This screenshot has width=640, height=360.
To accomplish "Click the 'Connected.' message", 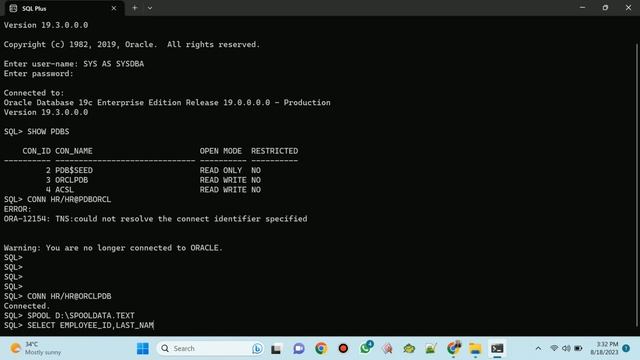I will [27, 306].
